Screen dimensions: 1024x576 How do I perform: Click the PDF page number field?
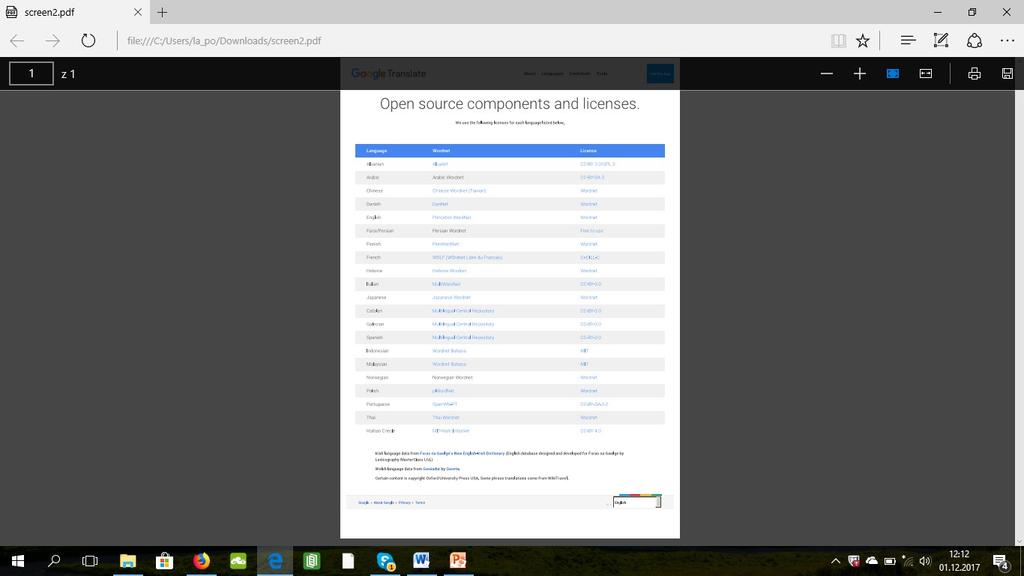pos(31,74)
